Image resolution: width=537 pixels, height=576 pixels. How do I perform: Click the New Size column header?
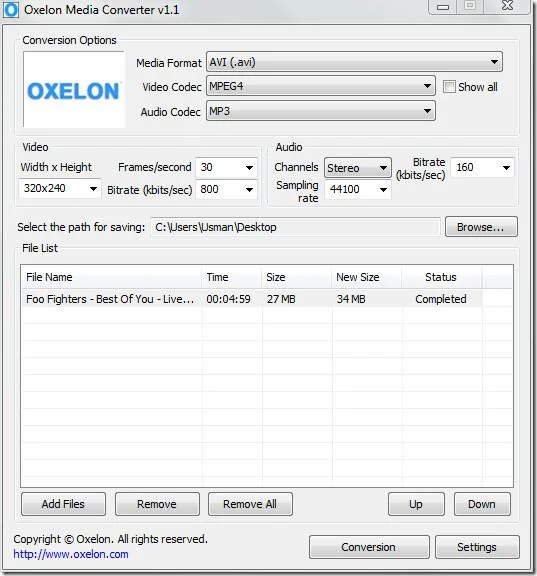367,277
